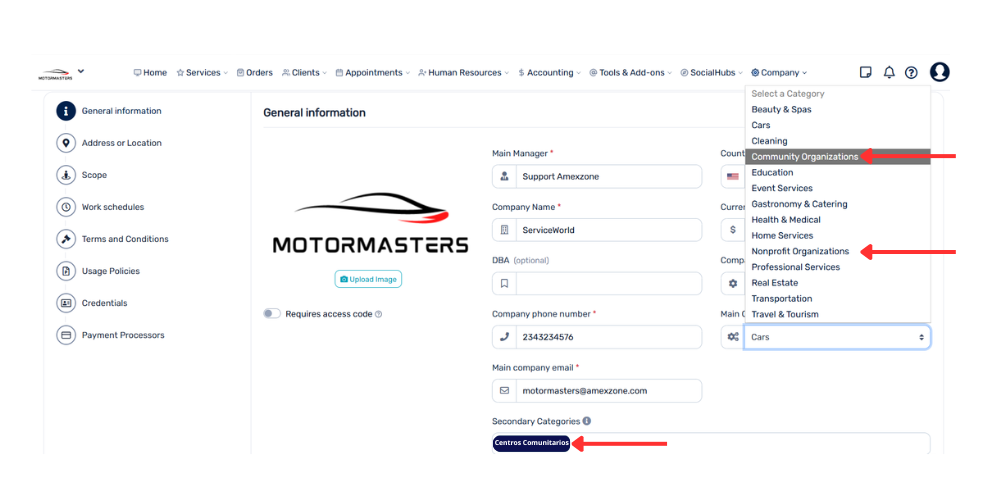Click the General information sidebar icon

point(66,111)
